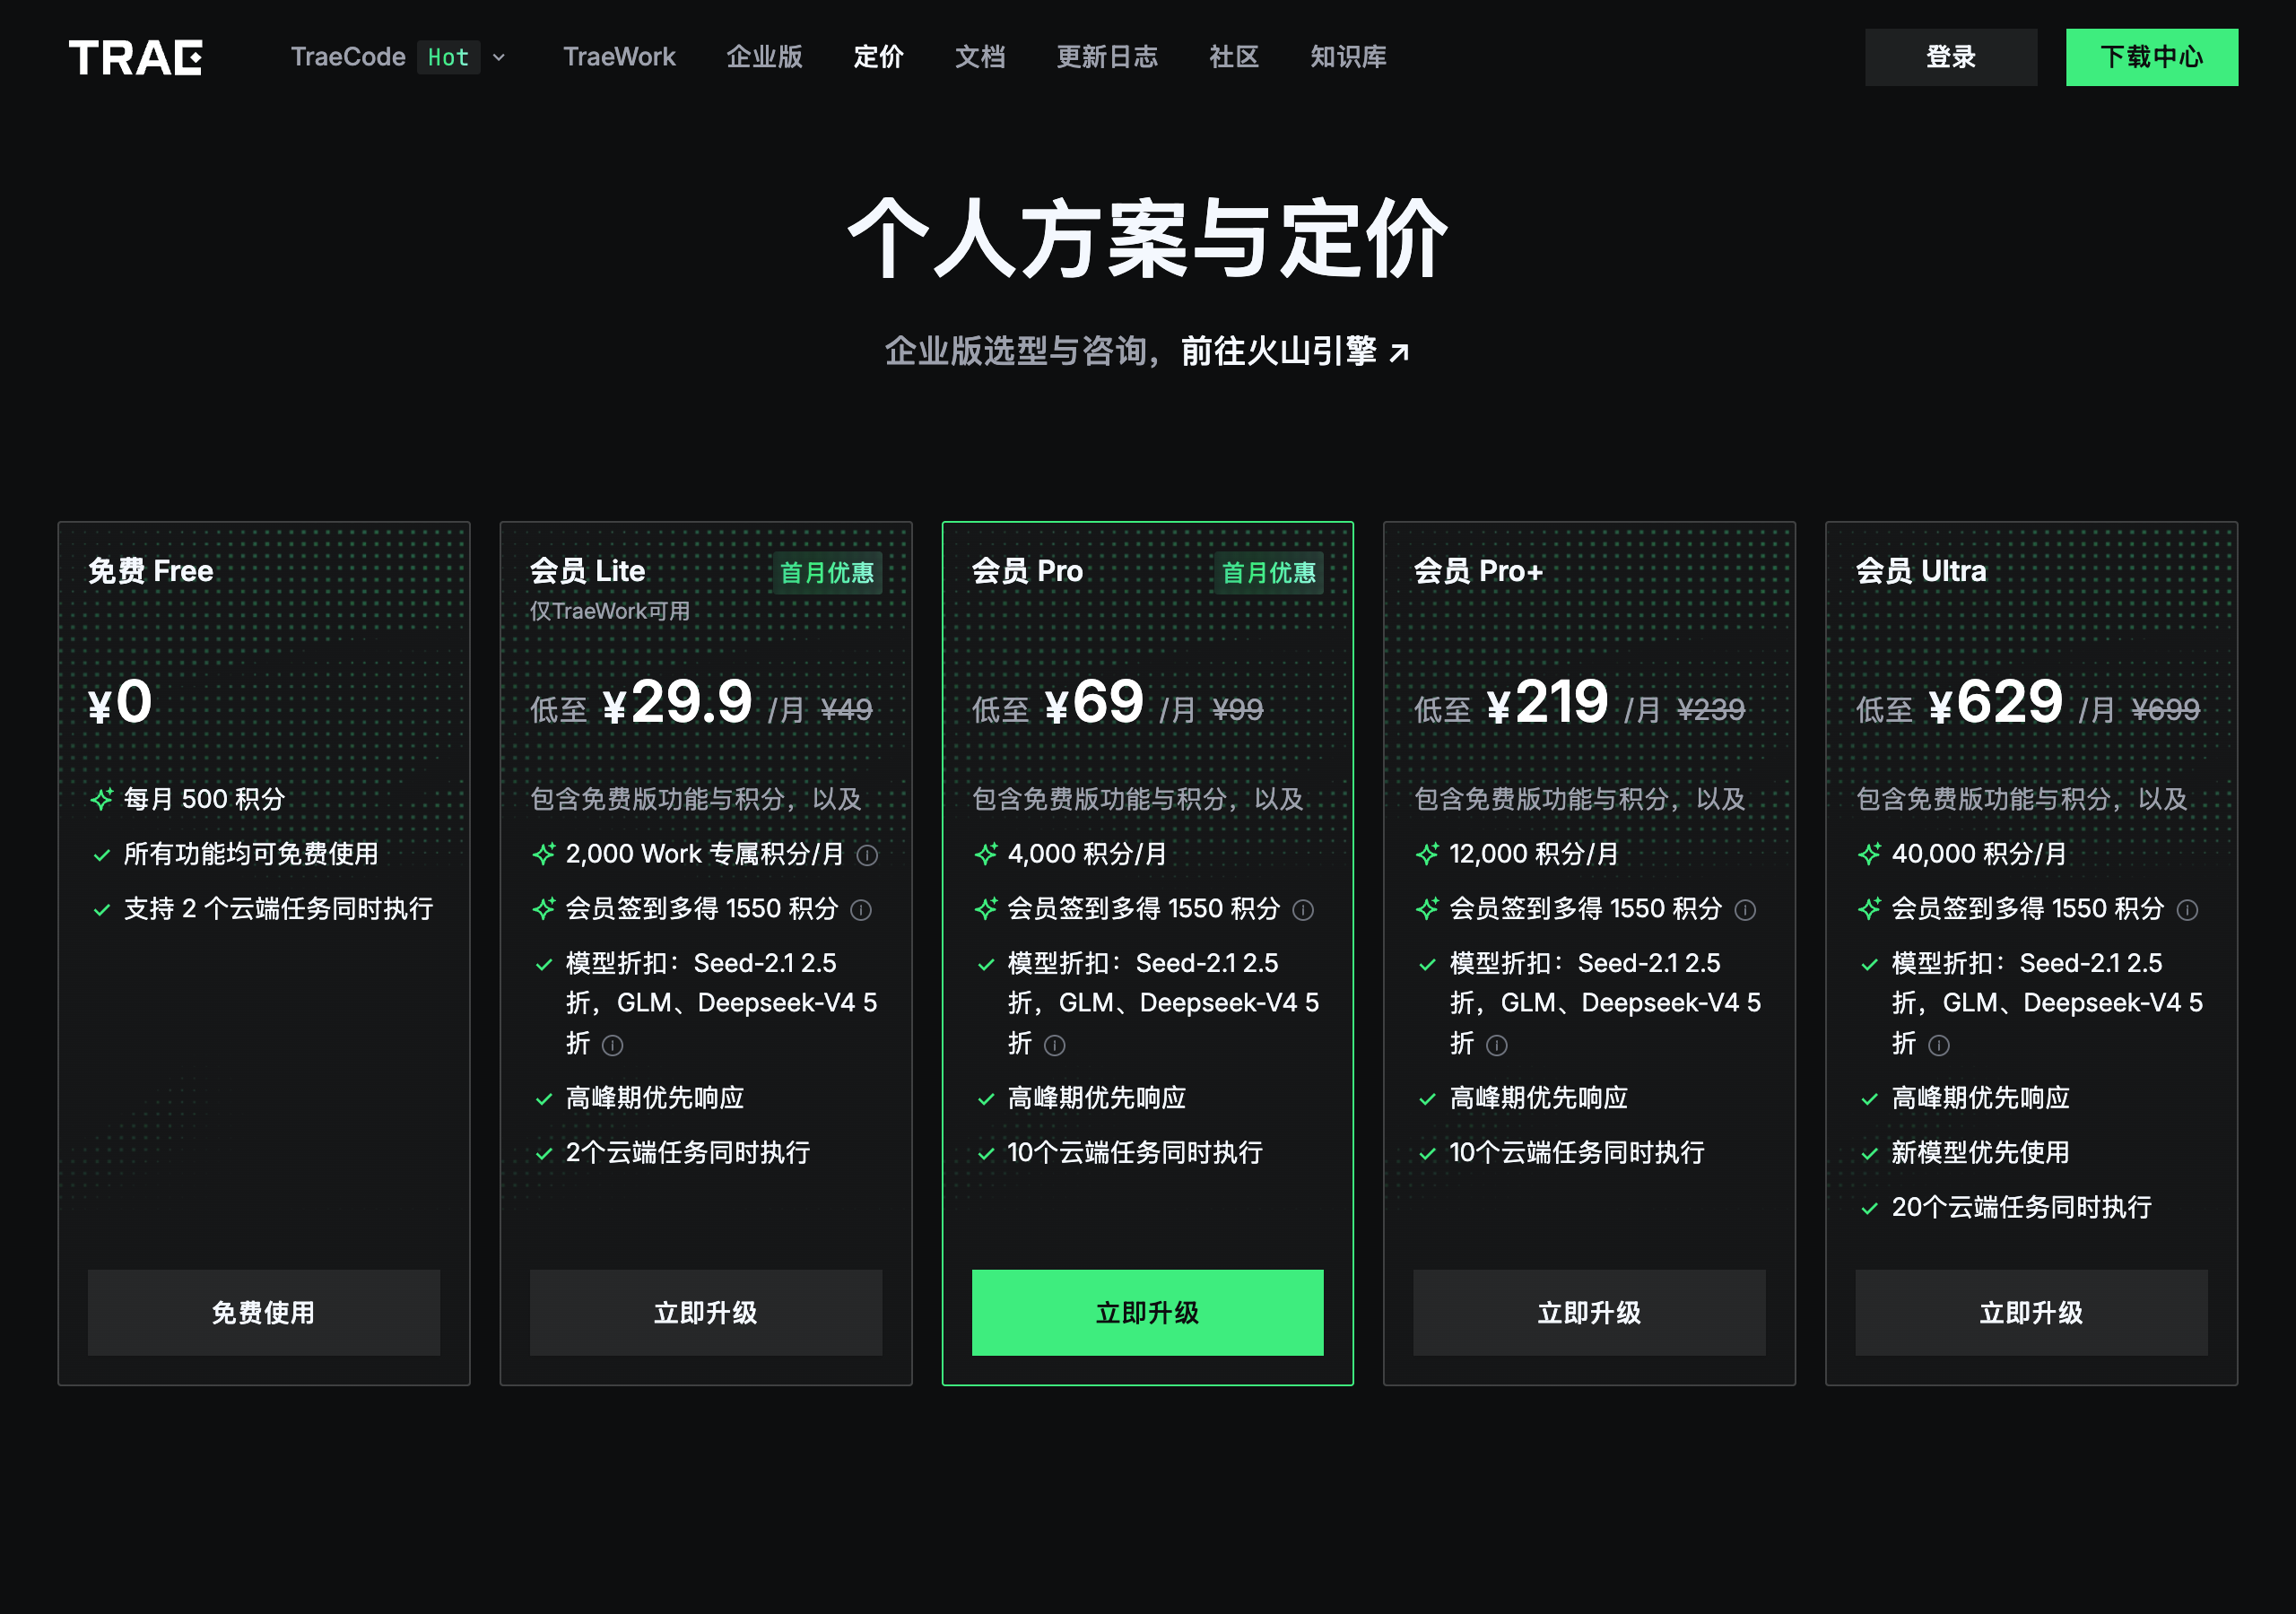Click 新模型优先使用 in Ultra card
This screenshot has width=2296, height=1614.
click(1980, 1152)
